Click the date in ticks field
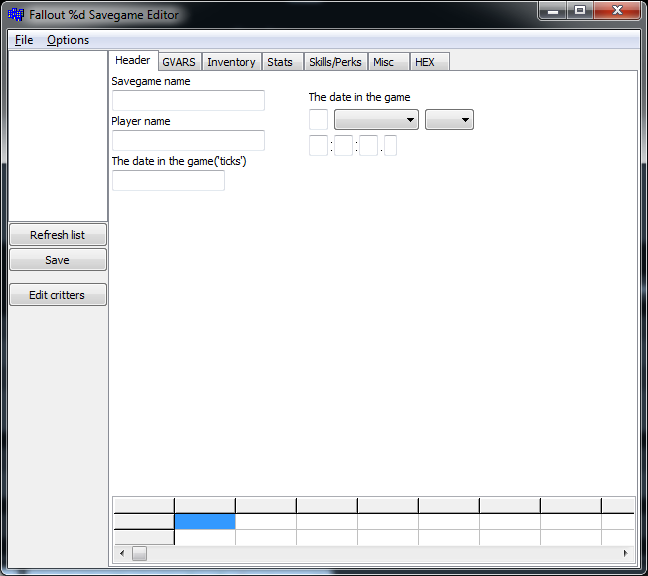This screenshot has height=576, width=648. 169,181
